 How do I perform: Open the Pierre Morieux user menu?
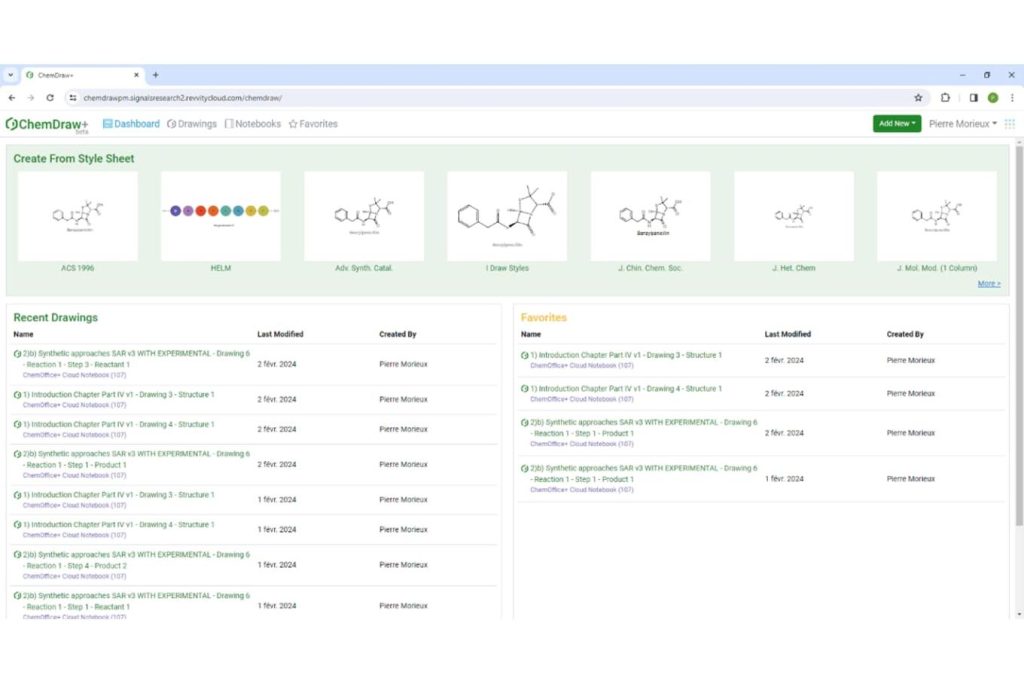point(962,124)
